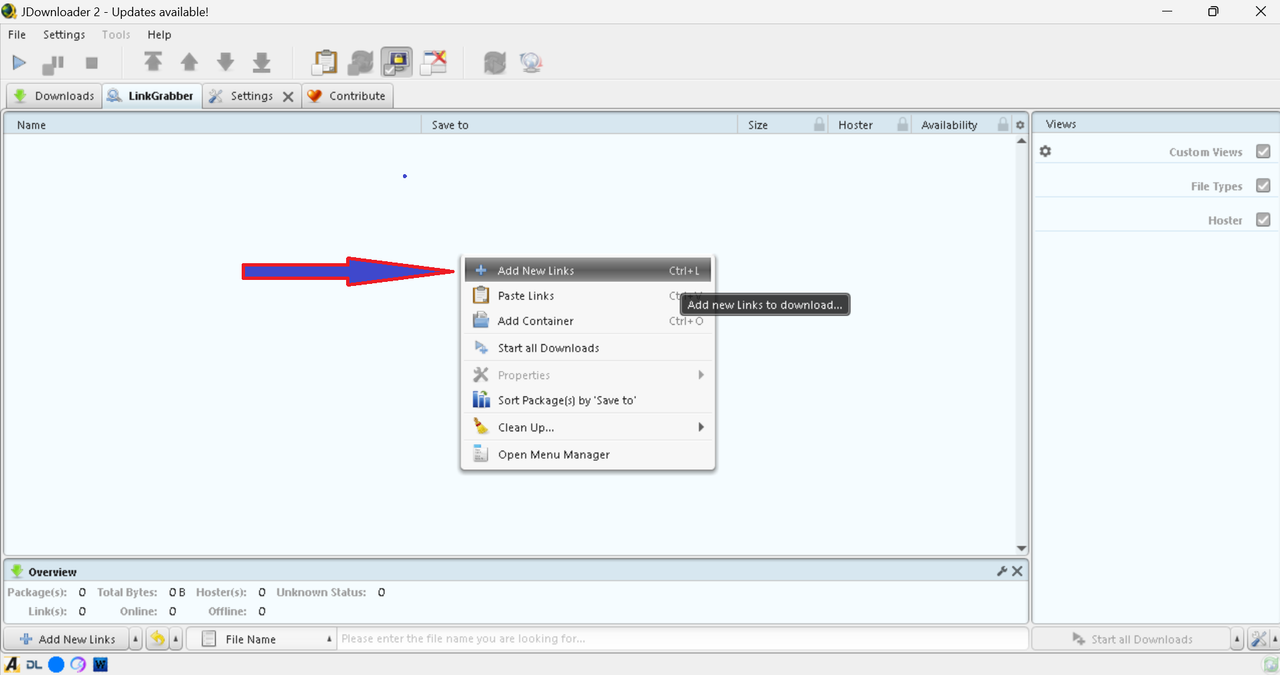Choose Sort Package(s) by 'Save to'

(588, 400)
